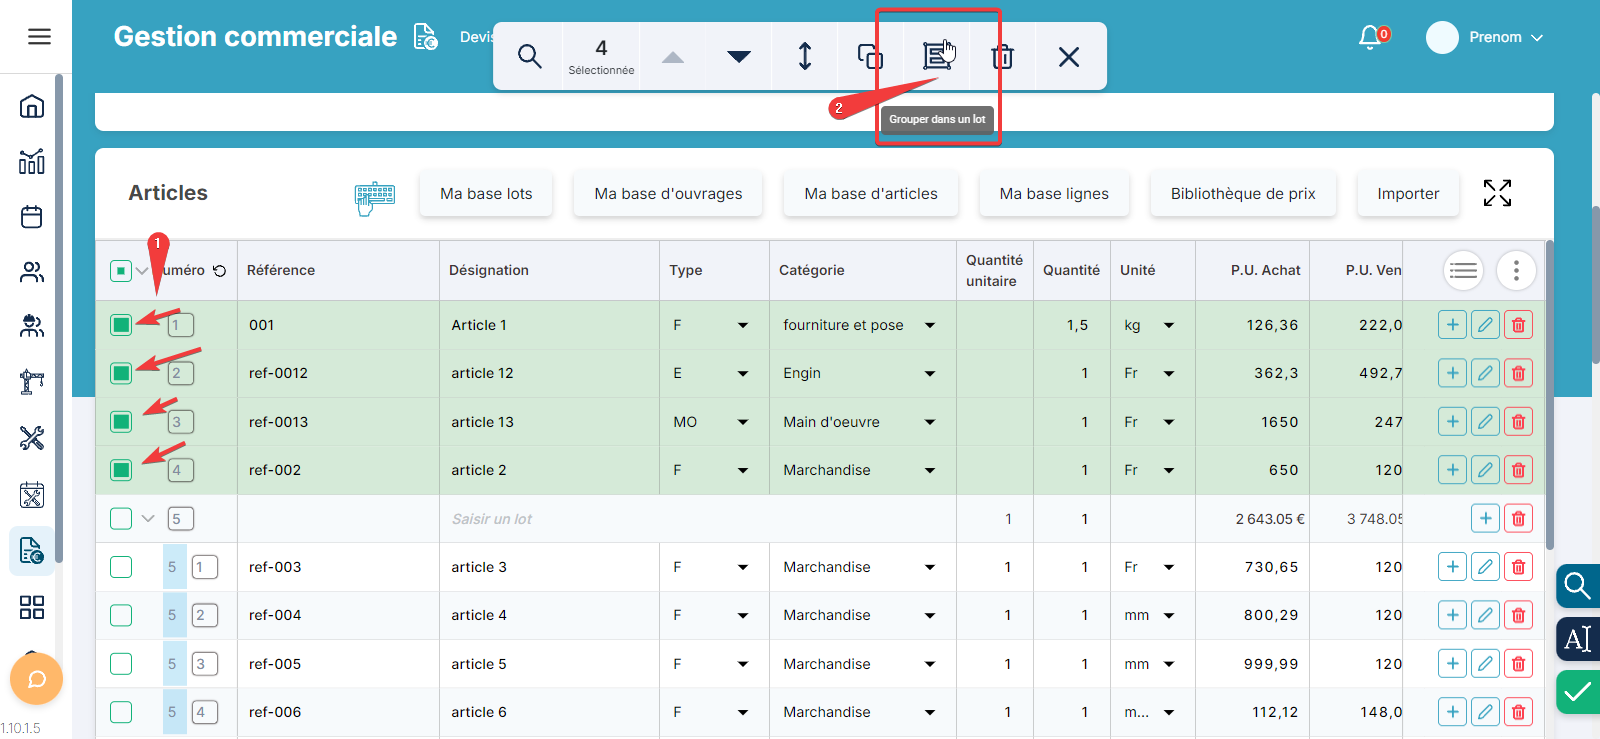Open Catégorie dropdown showing Engin
Image resolution: width=1600 pixels, height=739 pixels.
[x=929, y=373]
